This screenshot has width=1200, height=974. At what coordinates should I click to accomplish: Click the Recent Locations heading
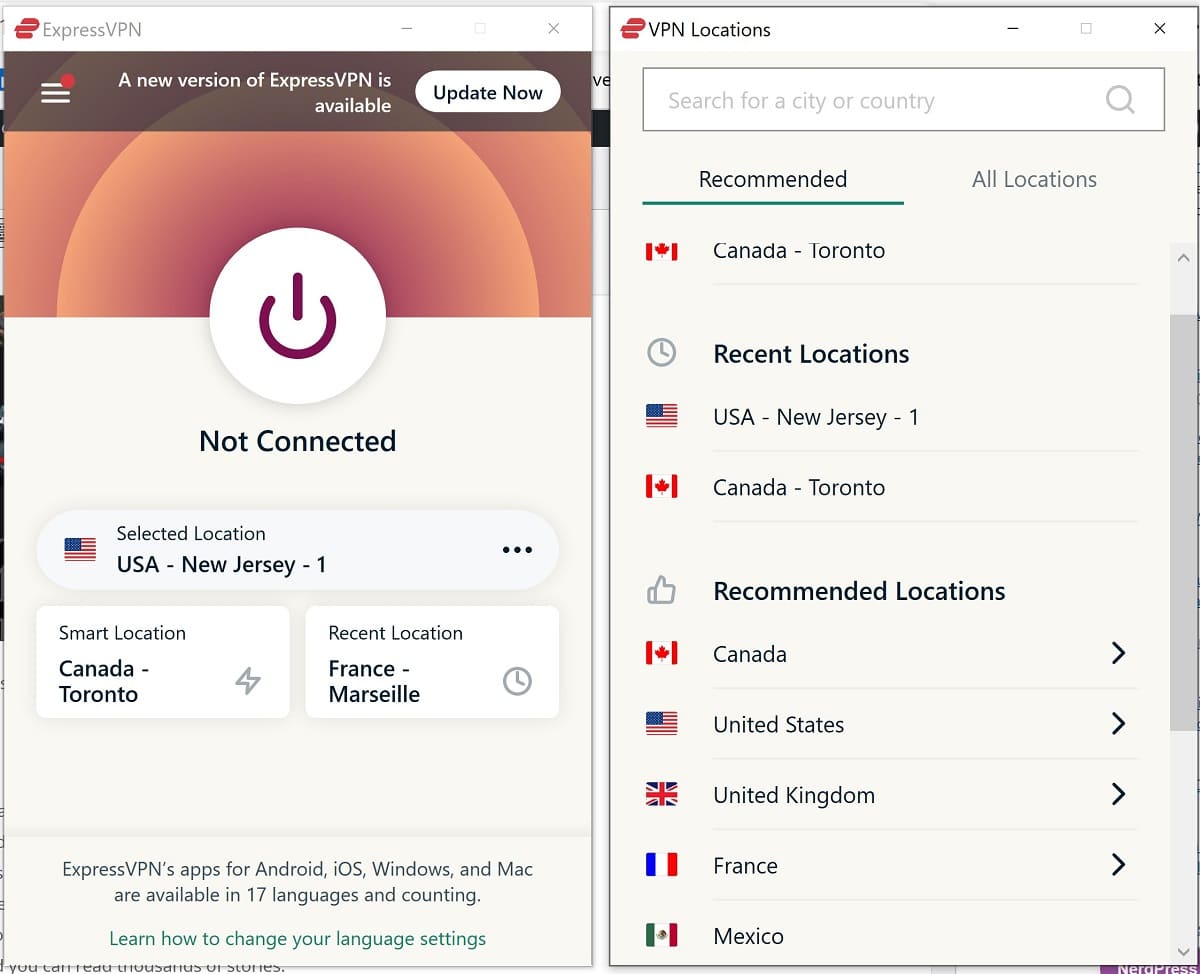pos(811,354)
